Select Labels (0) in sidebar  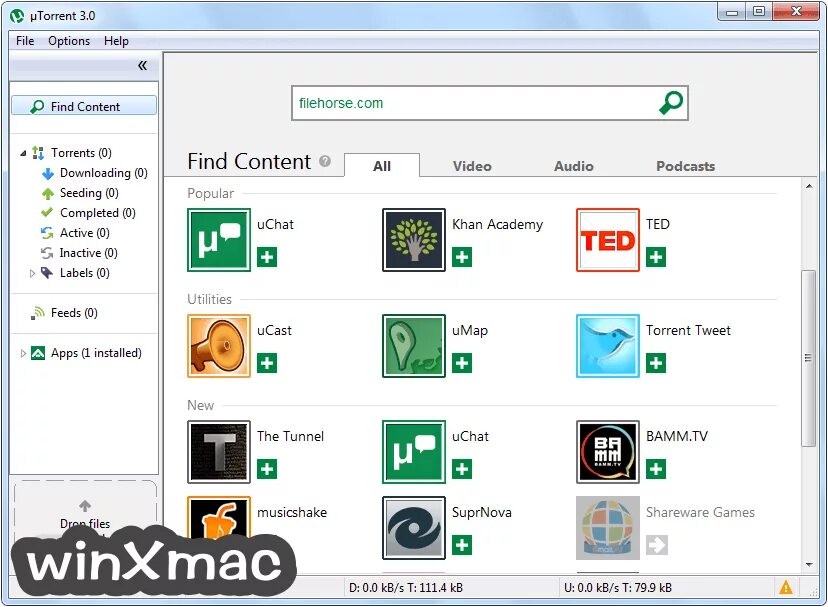(84, 273)
